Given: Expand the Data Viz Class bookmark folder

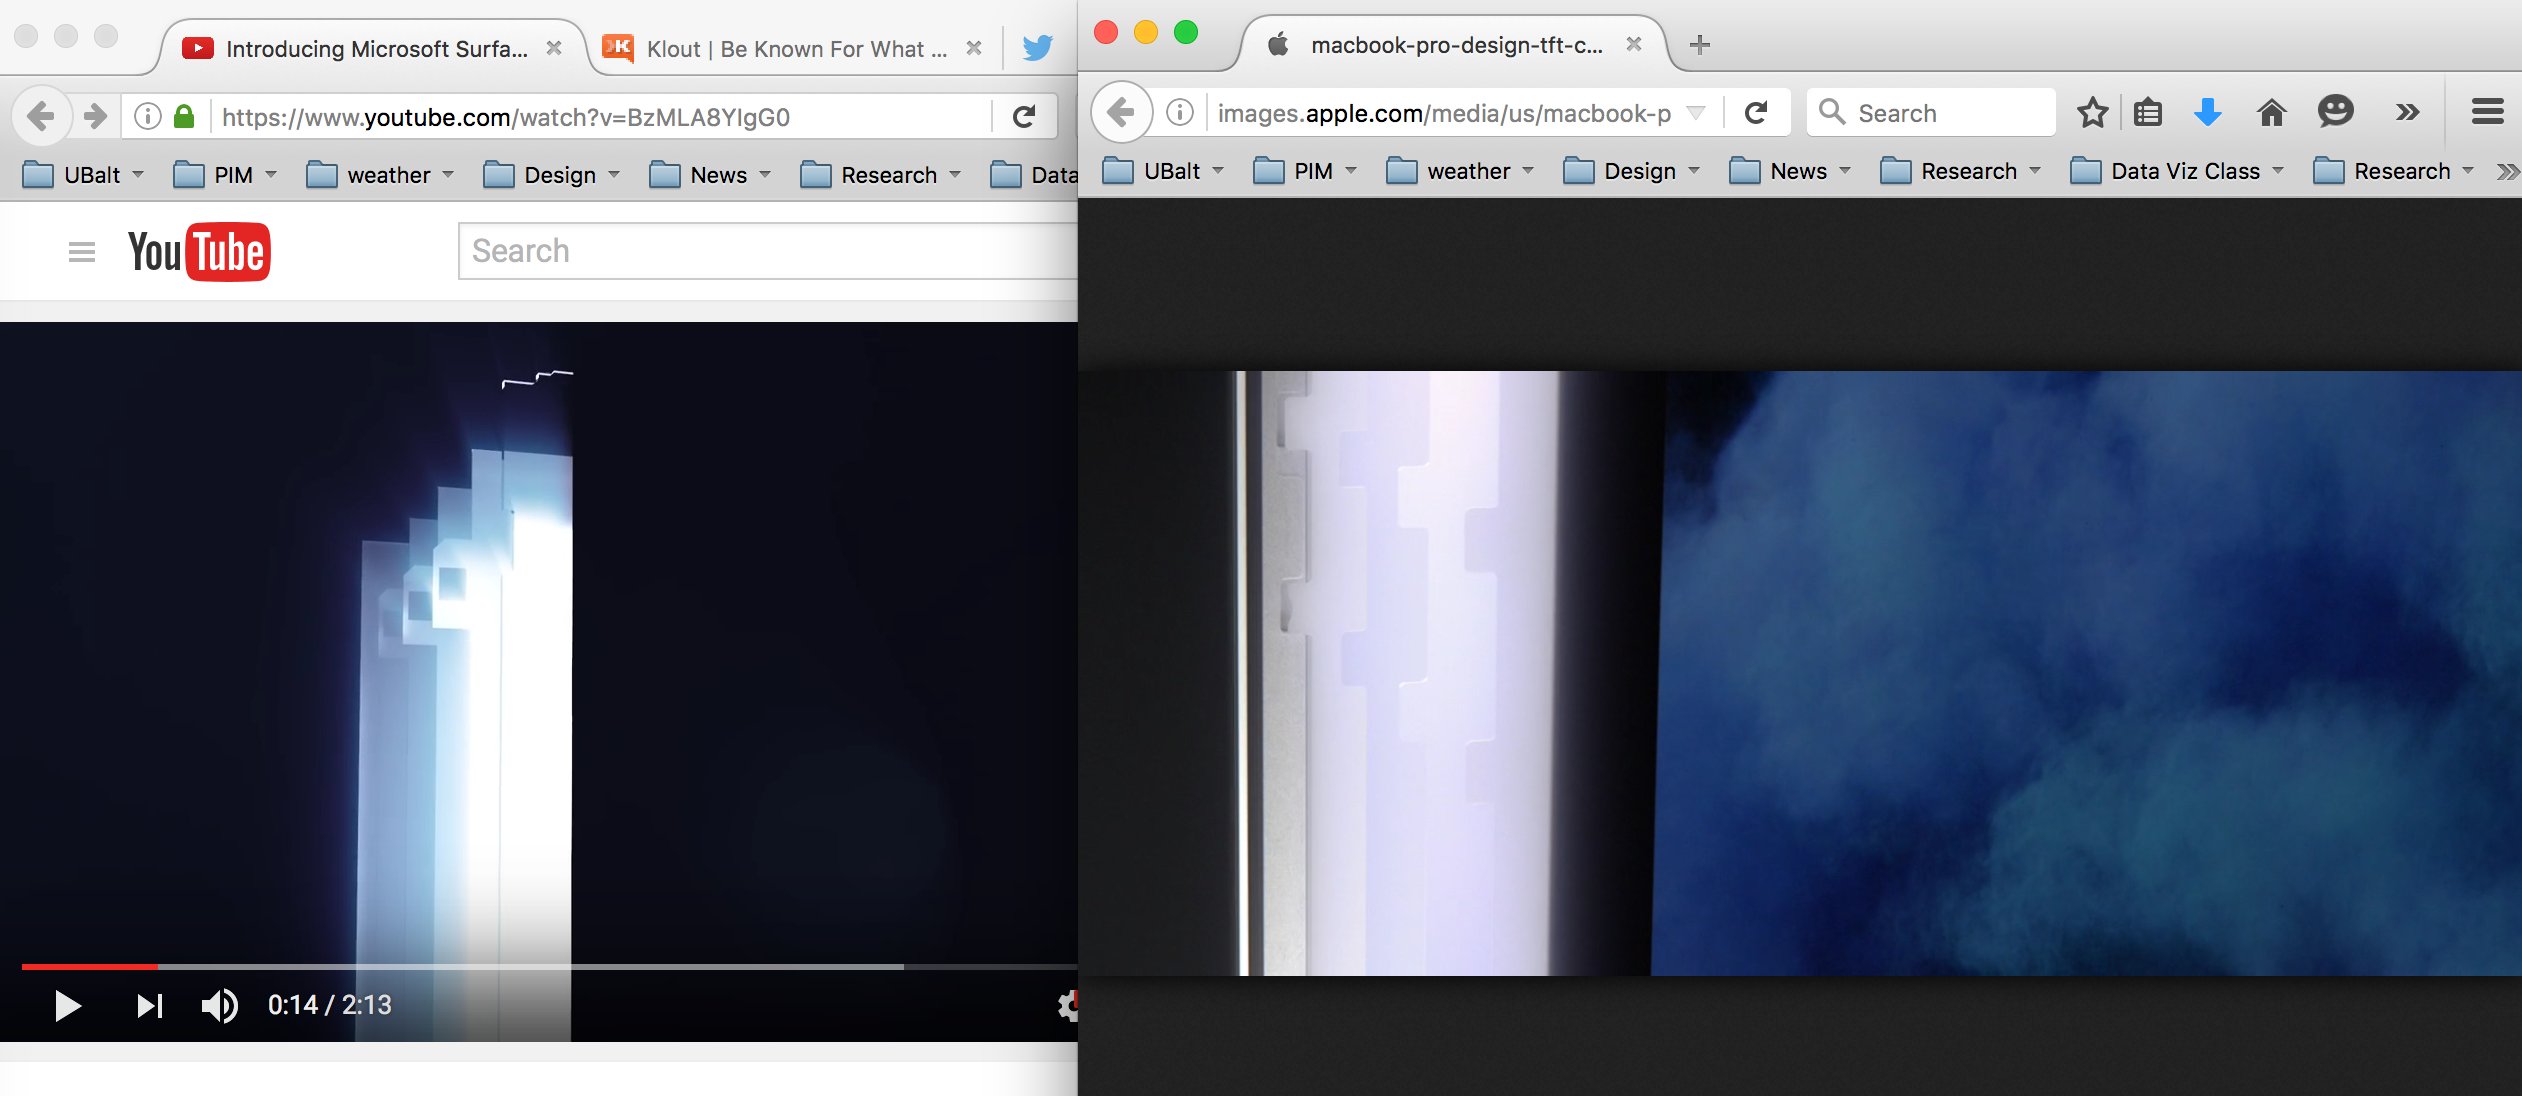Looking at the screenshot, I should tap(2177, 171).
